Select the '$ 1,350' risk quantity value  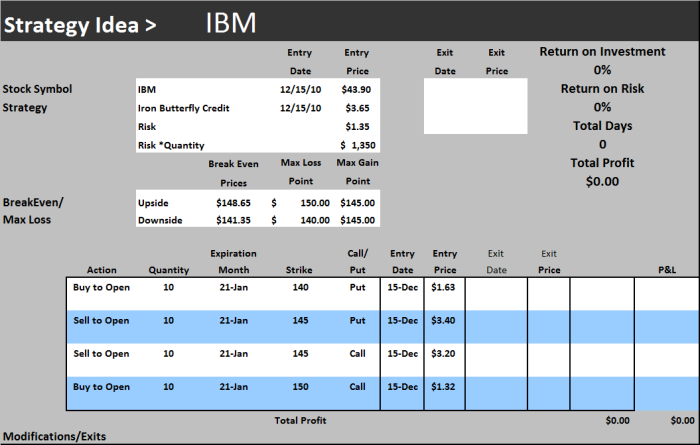point(358,145)
